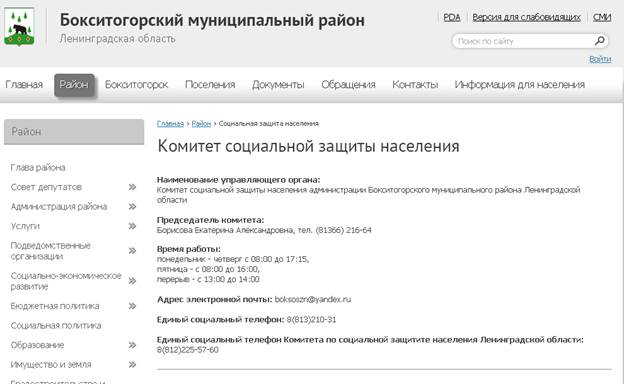Open Социально-экономическое развитие sidebar item
The width and height of the screenshot is (624, 384).
pyautogui.click(x=66, y=281)
